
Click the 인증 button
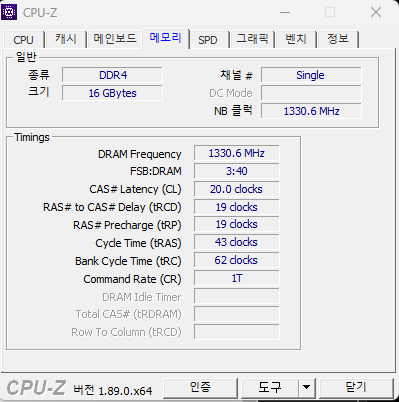tap(200, 387)
